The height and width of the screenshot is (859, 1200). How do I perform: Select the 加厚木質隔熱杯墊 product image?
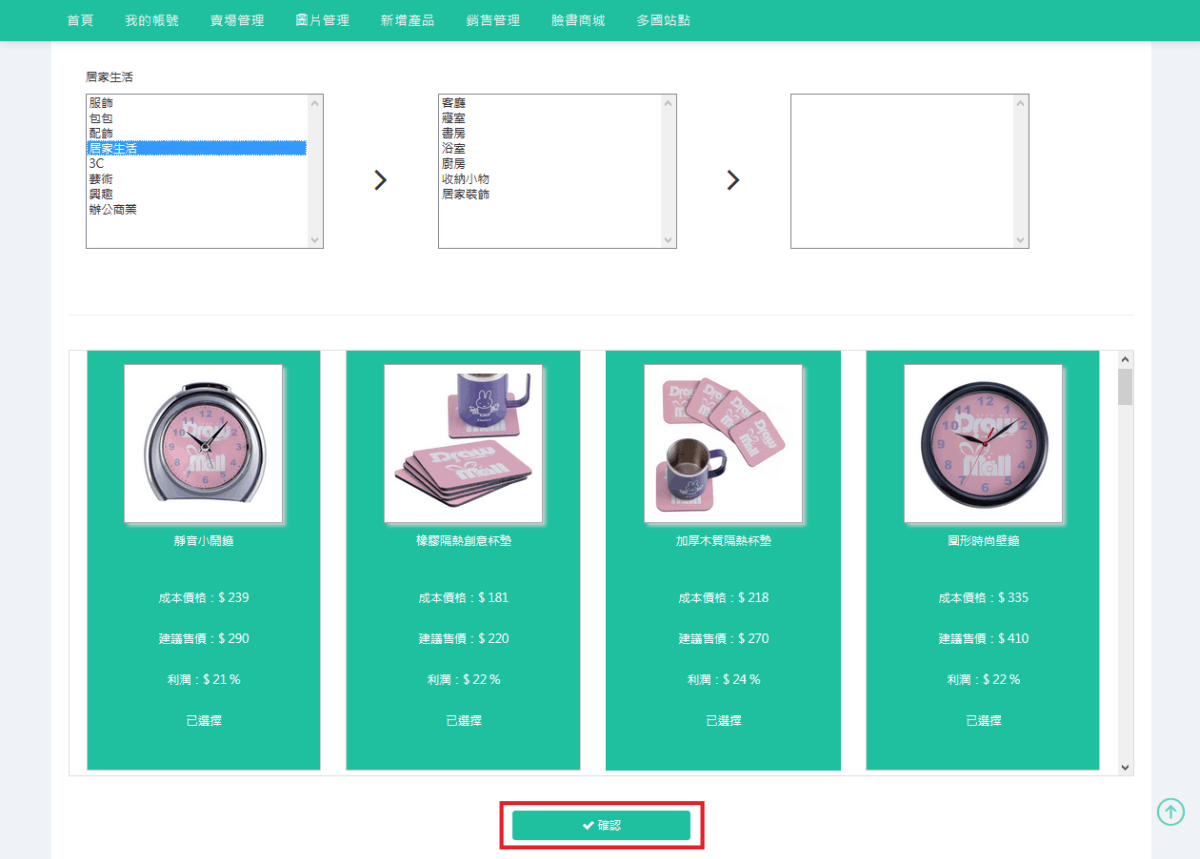click(723, 443)
